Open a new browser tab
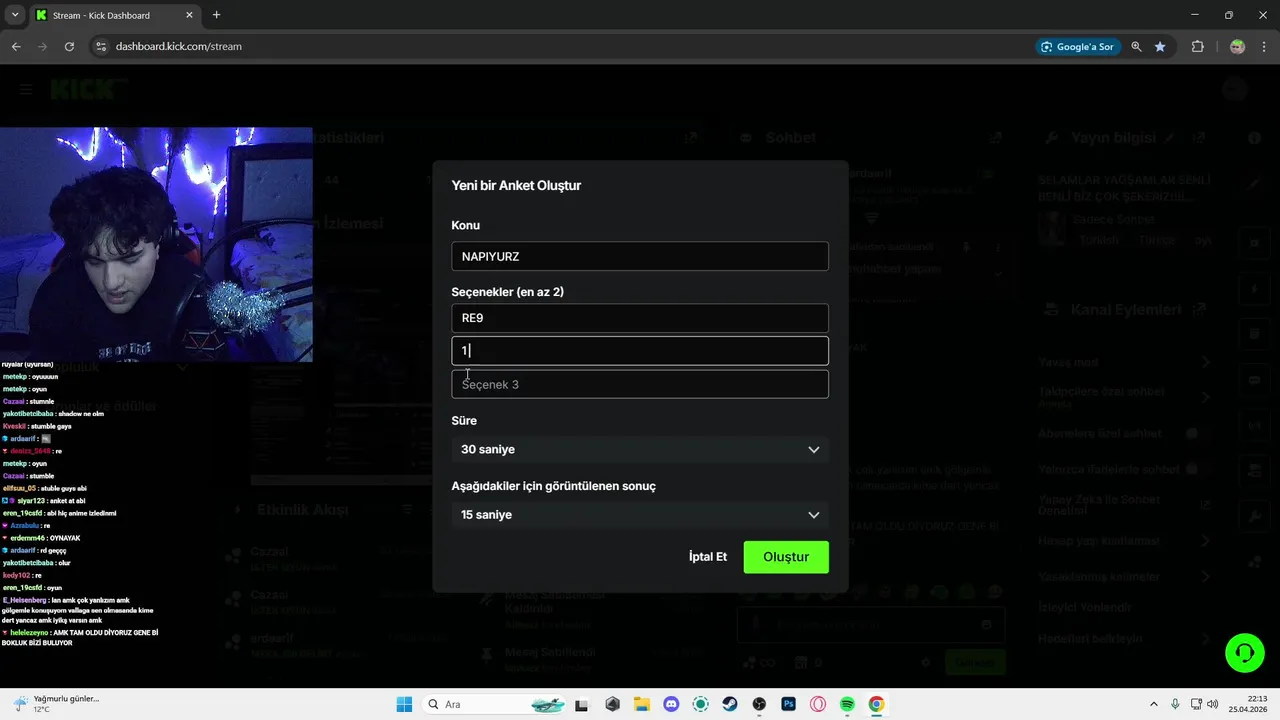This screenshot has width=1280, height=720. pos(216,15)
